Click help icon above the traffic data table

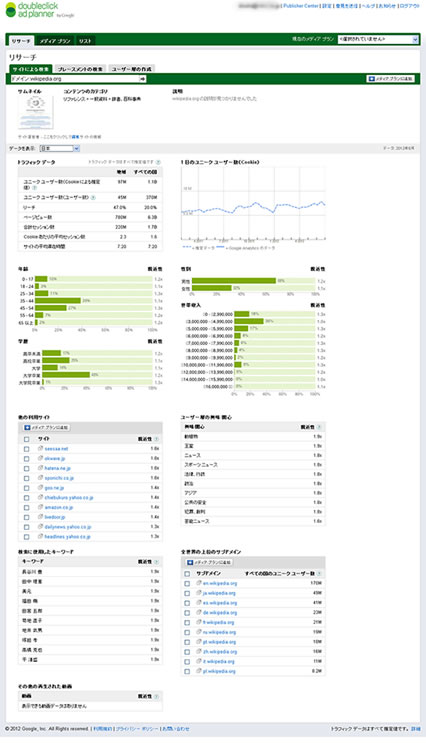point(158,162)
